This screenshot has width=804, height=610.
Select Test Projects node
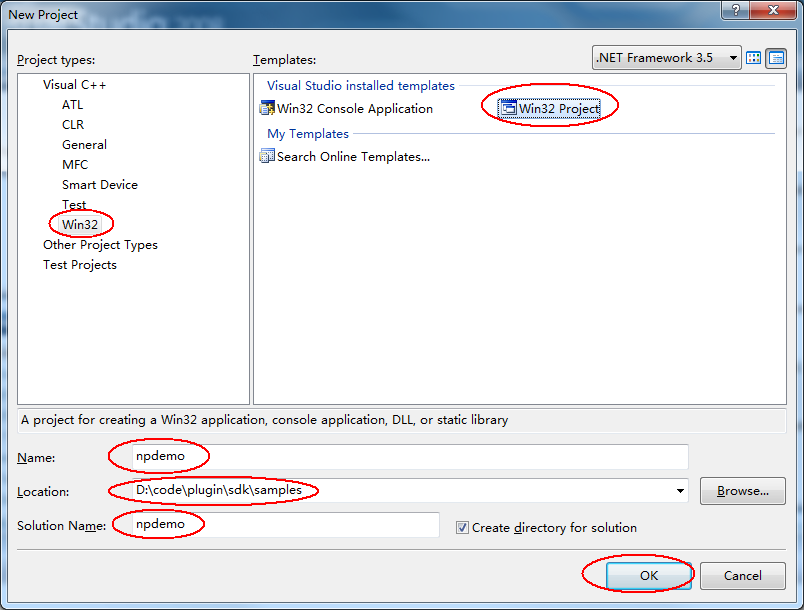click(79, 265)
